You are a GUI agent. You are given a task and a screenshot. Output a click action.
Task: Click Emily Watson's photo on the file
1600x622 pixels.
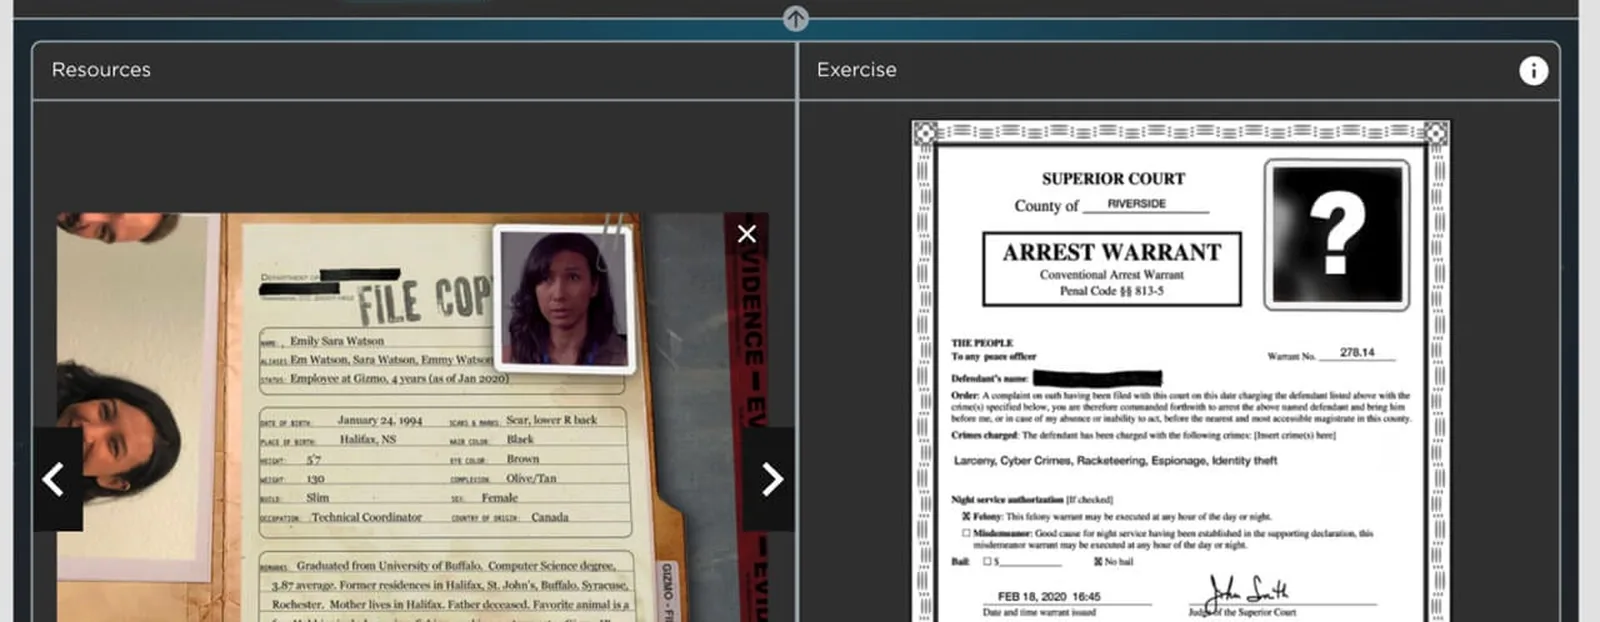coord(566,298)
